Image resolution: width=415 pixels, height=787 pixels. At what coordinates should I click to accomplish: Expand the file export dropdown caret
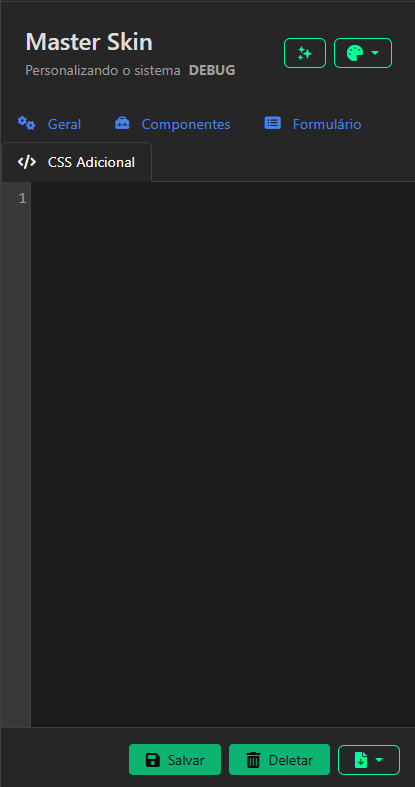click(379, 760)
